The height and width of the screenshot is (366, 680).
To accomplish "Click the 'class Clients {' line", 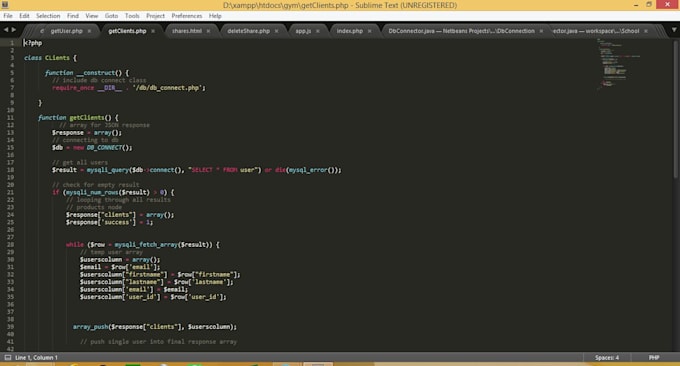I will tap(50, 58).
